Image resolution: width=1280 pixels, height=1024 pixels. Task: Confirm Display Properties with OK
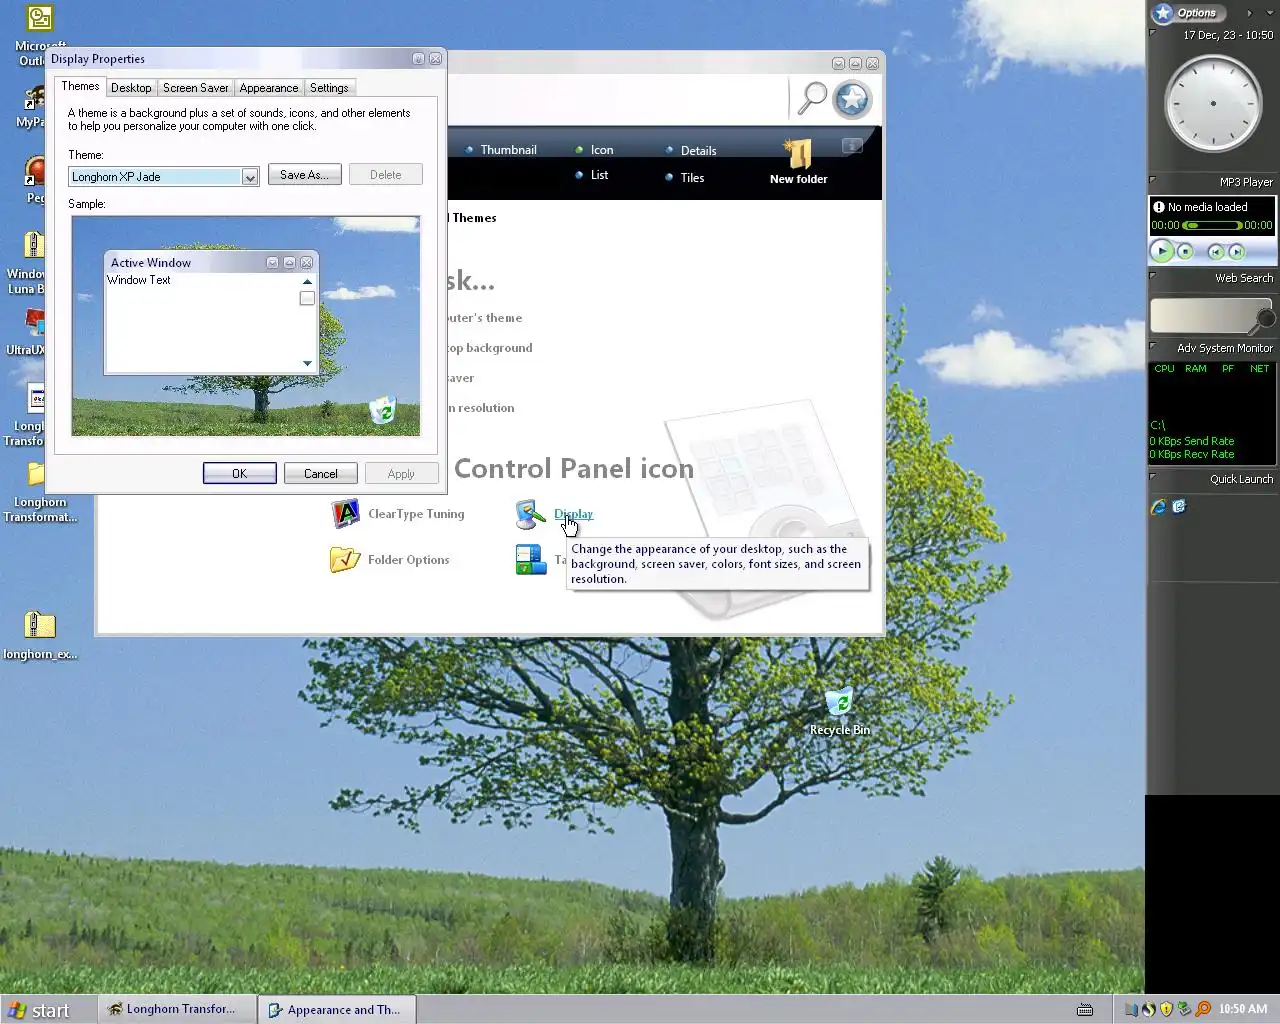(240, 474)
